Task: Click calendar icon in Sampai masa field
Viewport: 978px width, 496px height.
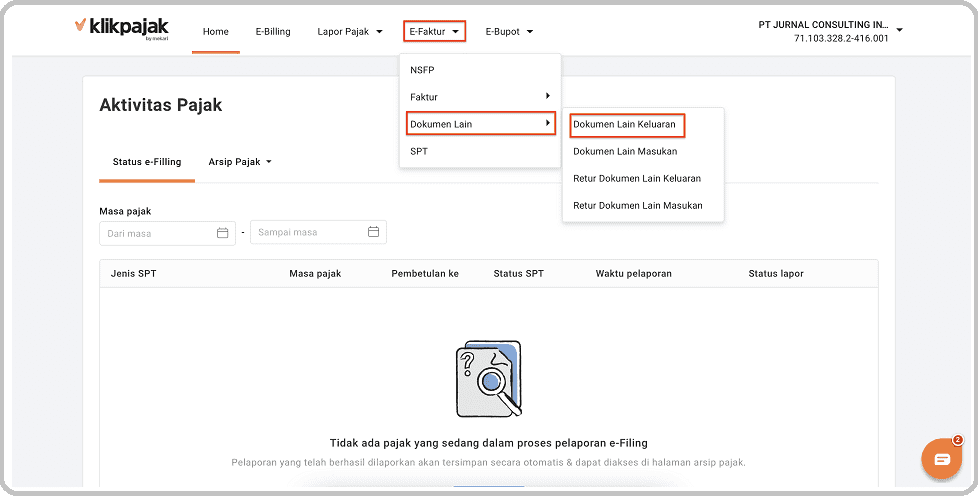Action: click(x=374, y=232)
